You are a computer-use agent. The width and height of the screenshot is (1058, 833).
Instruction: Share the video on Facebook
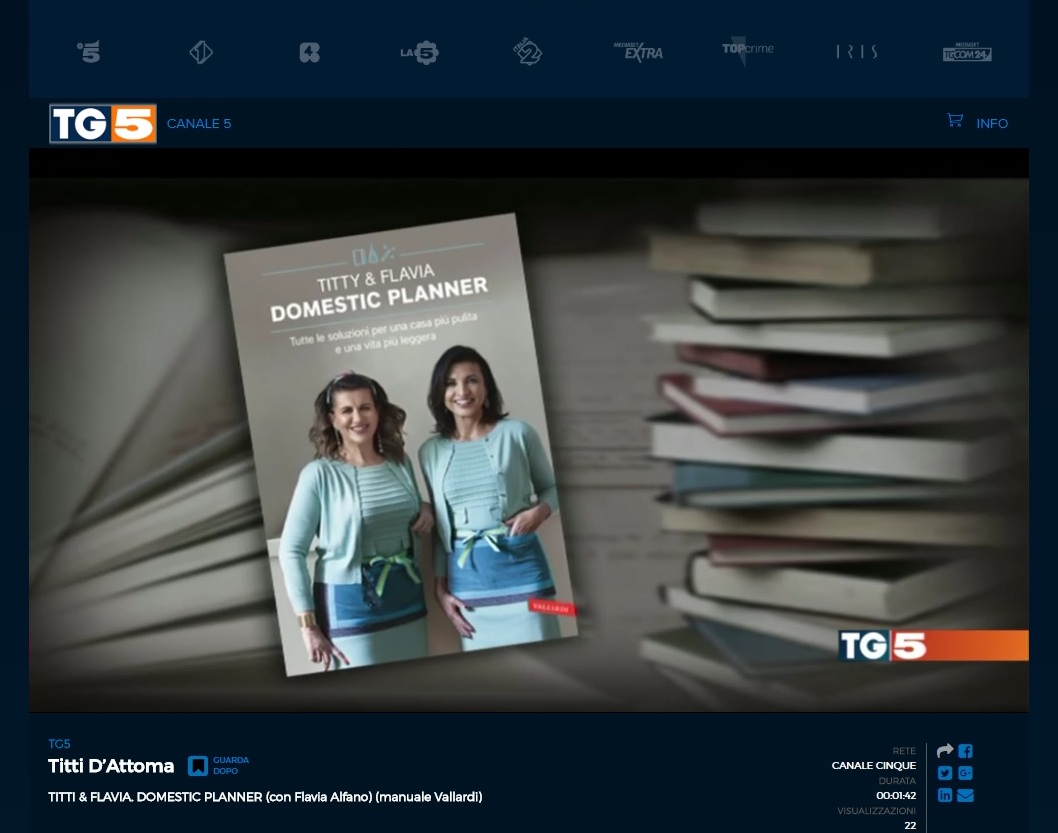click(x=965, y=751)
